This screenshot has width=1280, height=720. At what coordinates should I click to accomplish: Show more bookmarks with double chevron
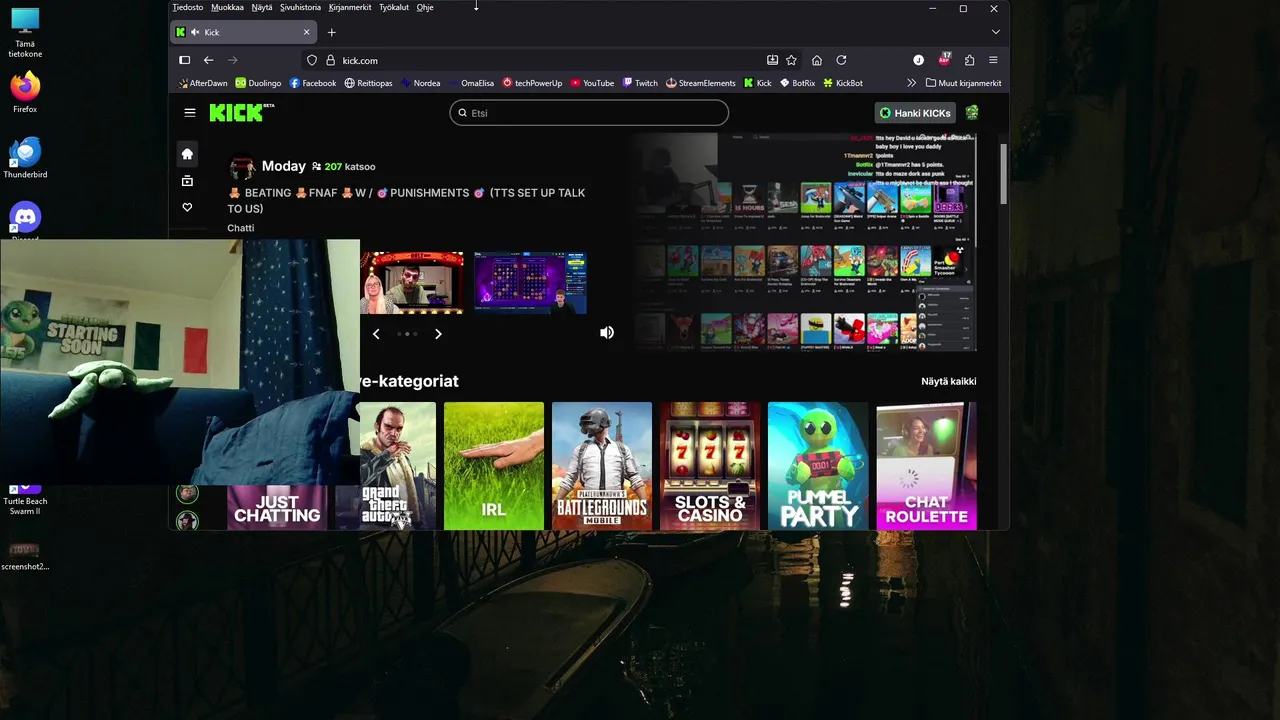click(911, 83)
